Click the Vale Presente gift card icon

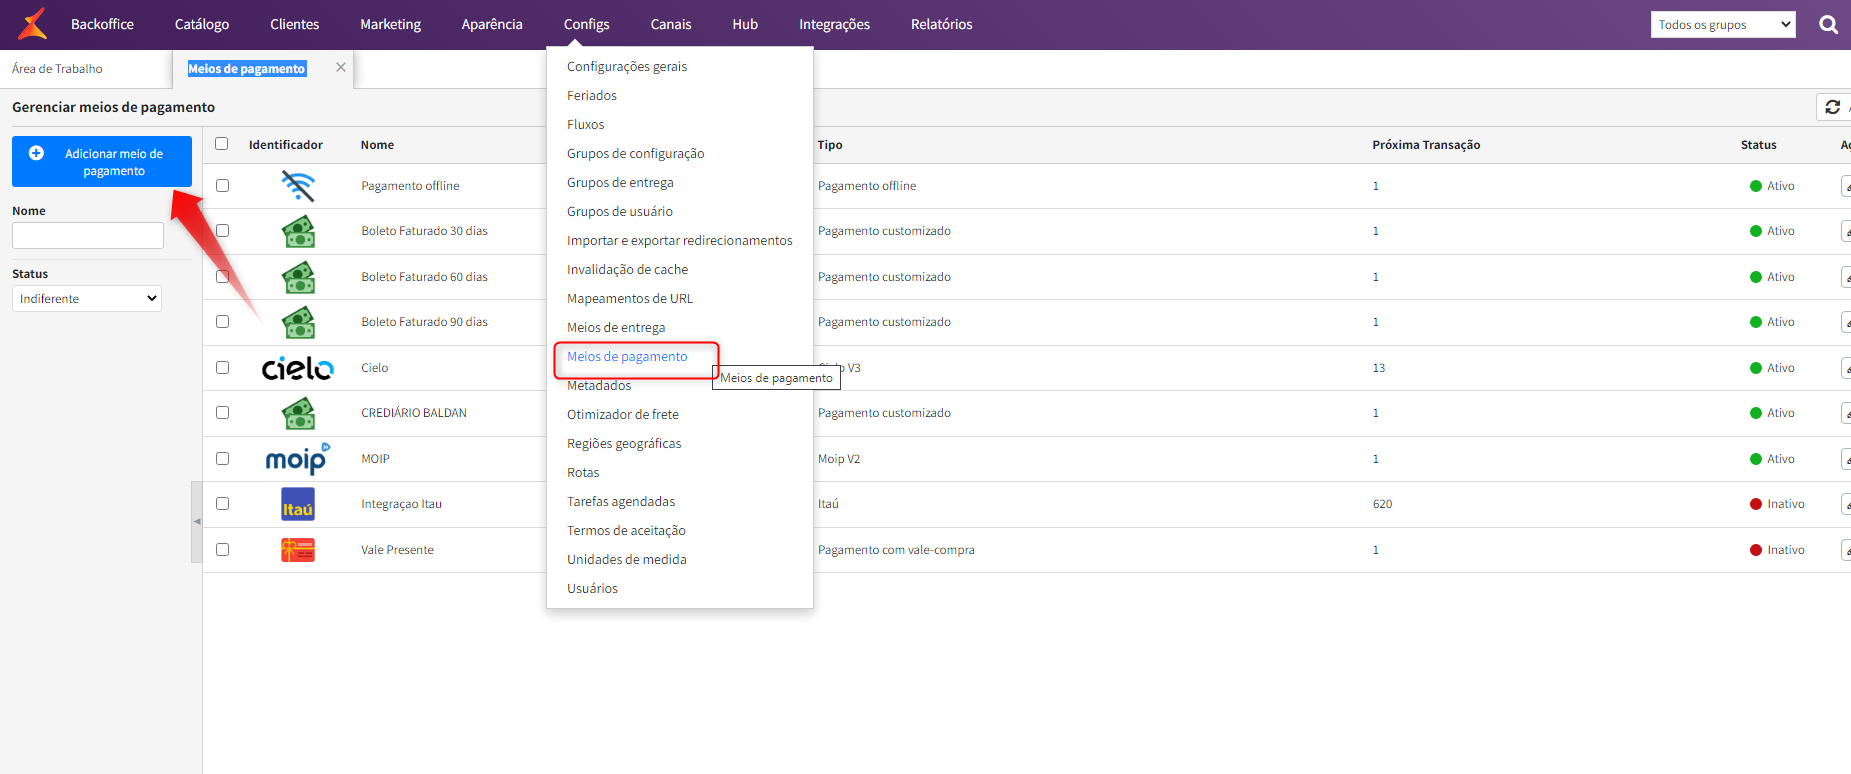[x=298, y=550]
